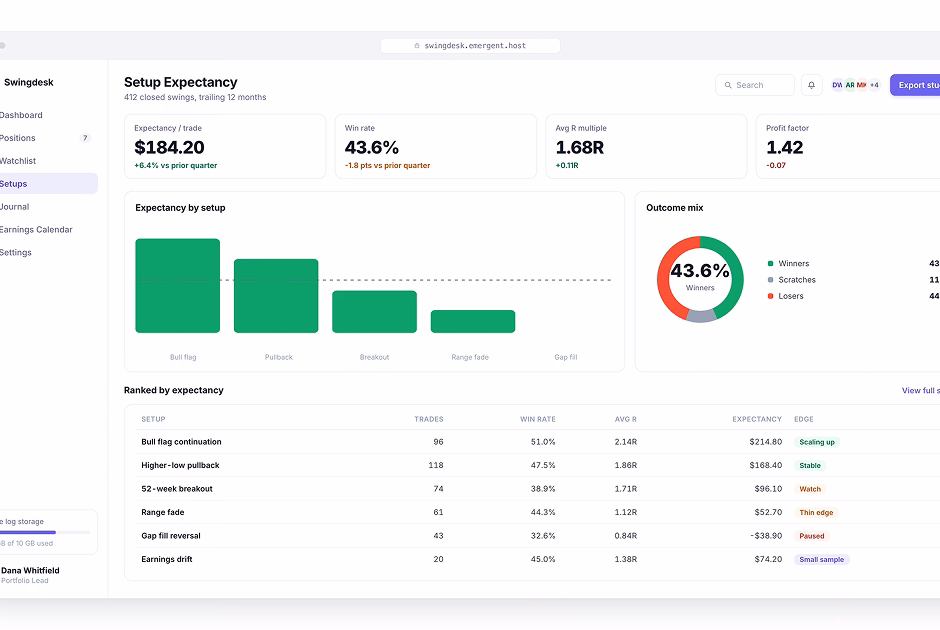Click the Small sample edge tag
940x630 pixels.
click(x=821, y=559)
